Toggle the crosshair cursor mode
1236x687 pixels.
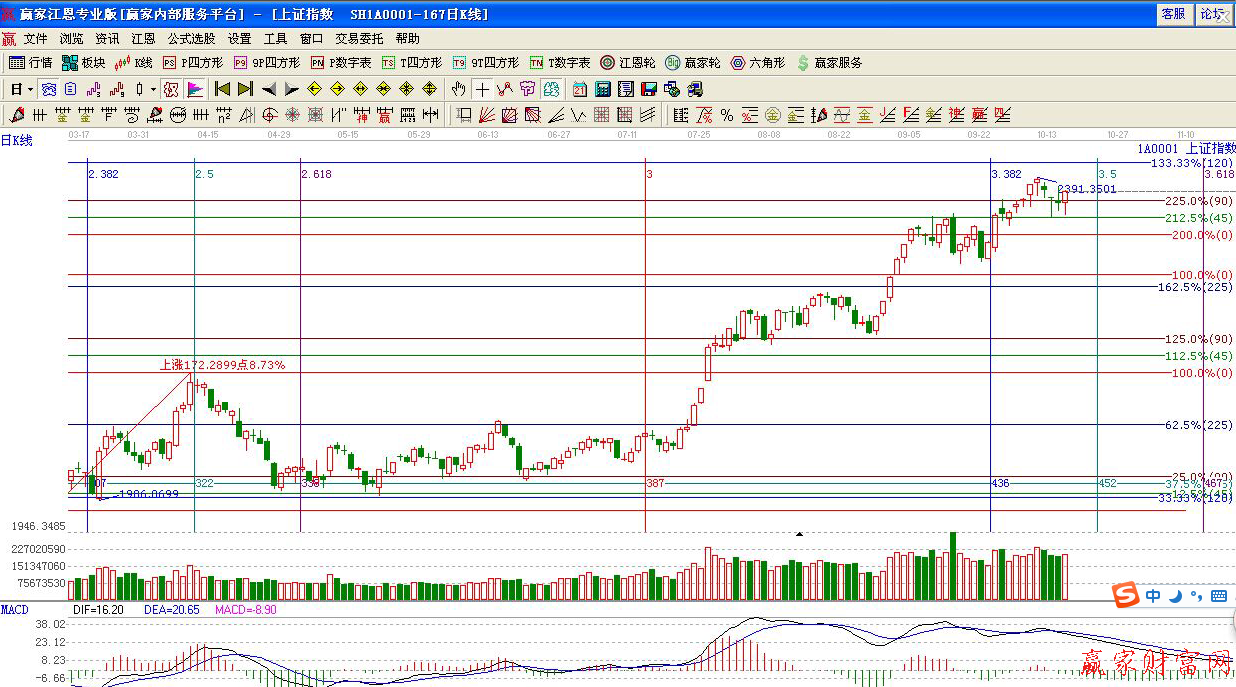(482, 89)
